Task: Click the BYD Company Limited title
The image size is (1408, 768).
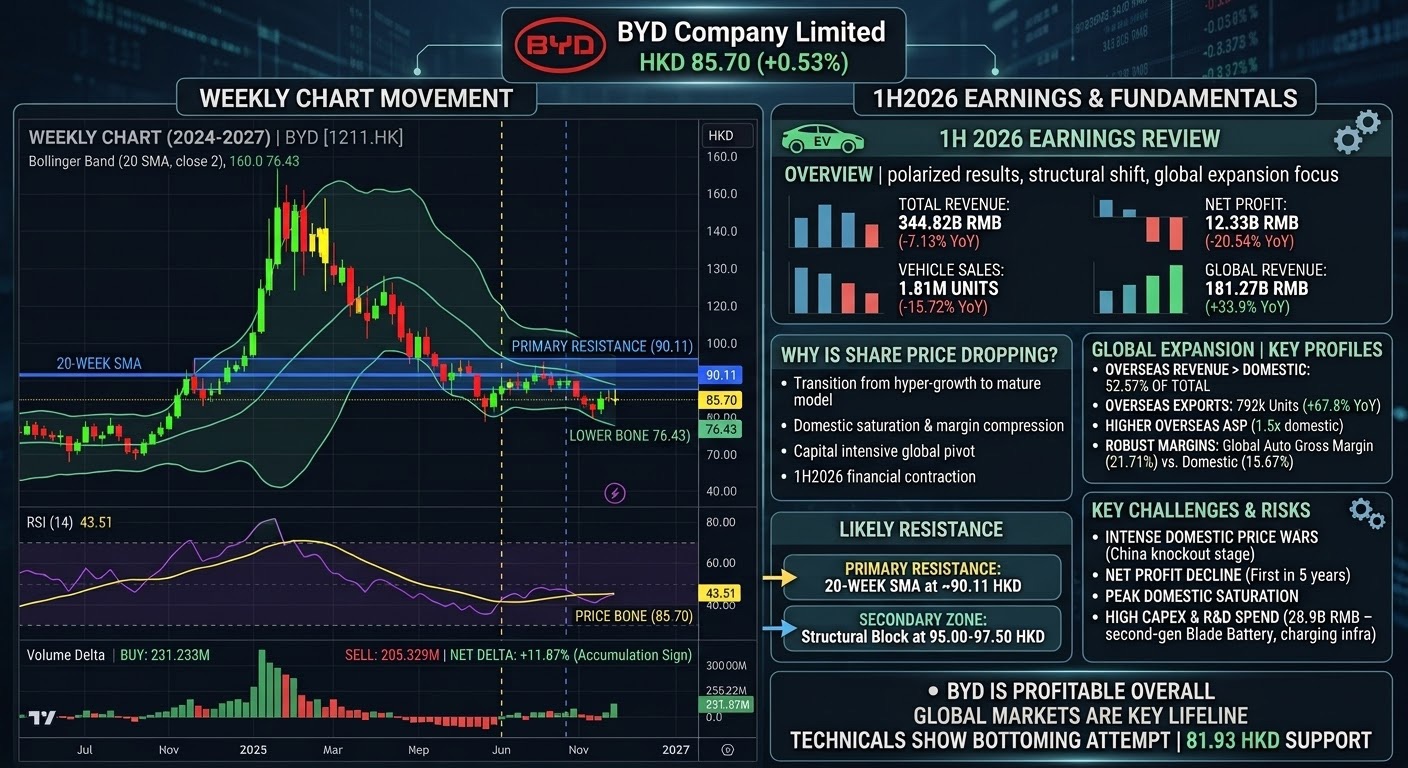Action: 751,32
